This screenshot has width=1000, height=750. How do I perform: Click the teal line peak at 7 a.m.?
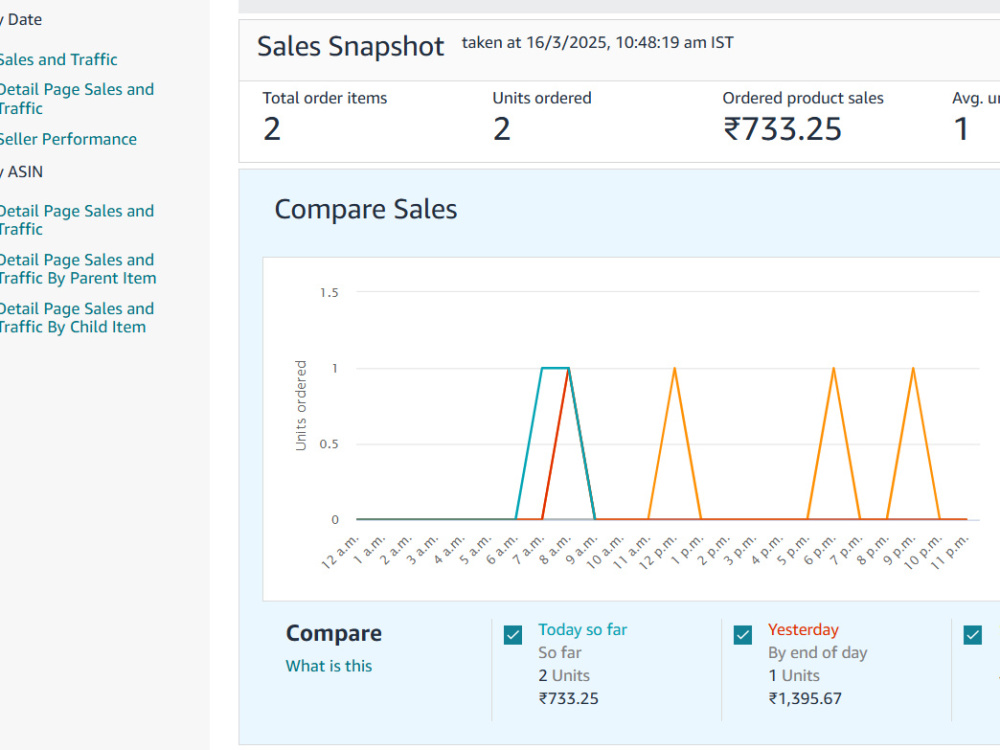543,369
